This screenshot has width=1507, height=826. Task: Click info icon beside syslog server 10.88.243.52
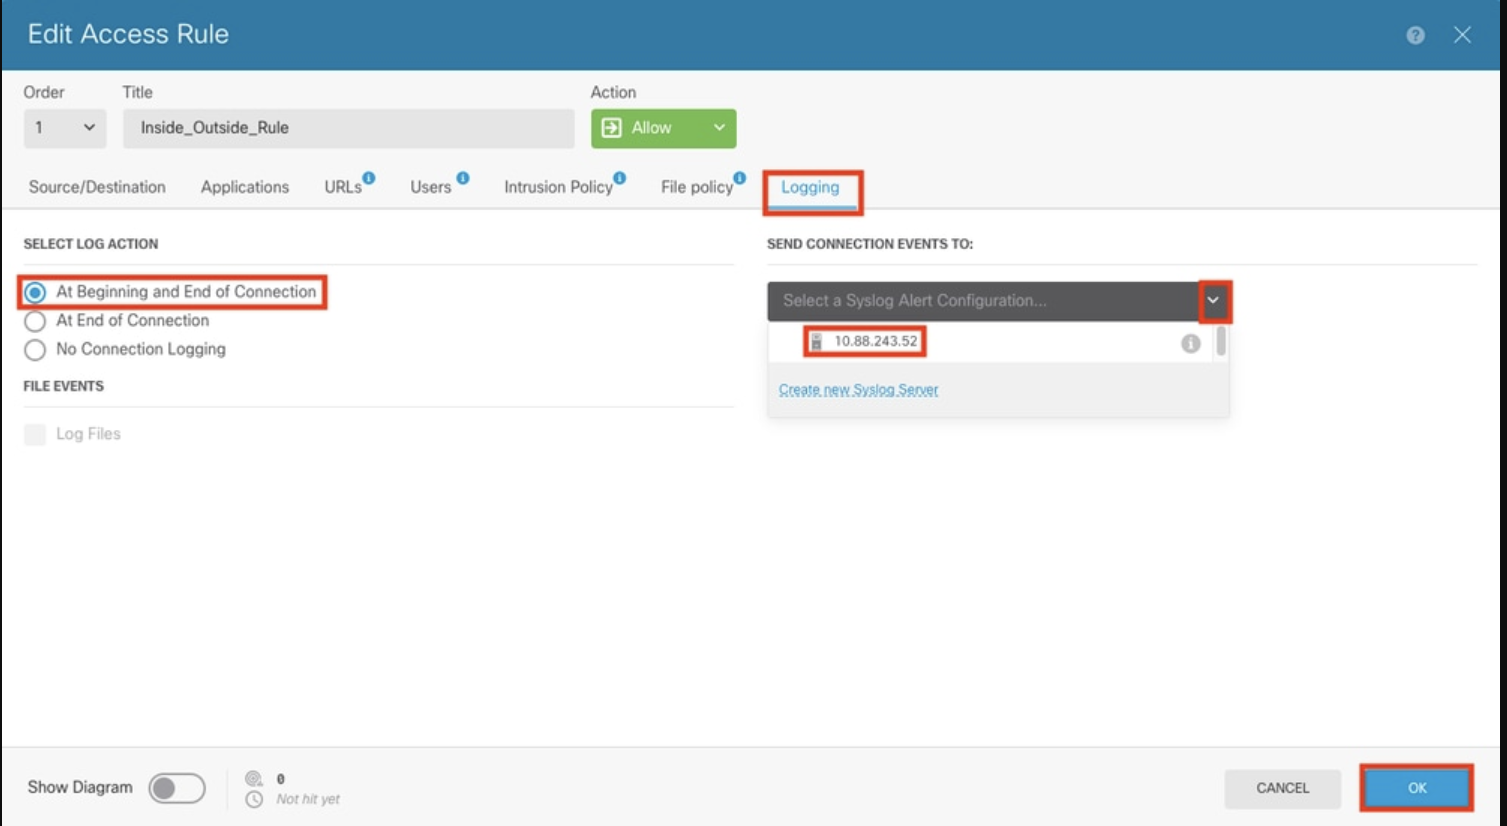[x=1190, y=343]
